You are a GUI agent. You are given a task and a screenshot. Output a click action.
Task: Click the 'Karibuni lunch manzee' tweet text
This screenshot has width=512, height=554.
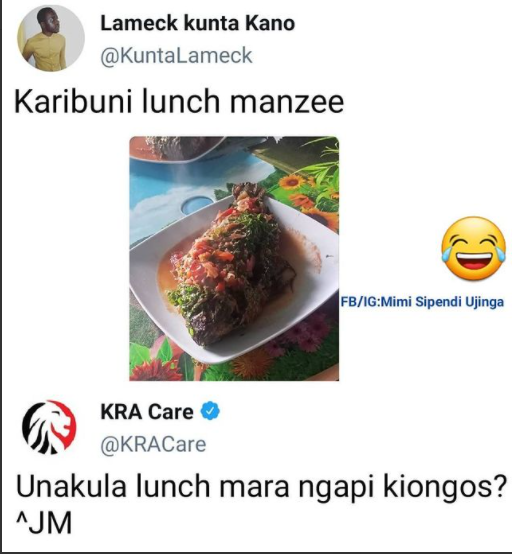pyautogui.click(x=179, y=102)
